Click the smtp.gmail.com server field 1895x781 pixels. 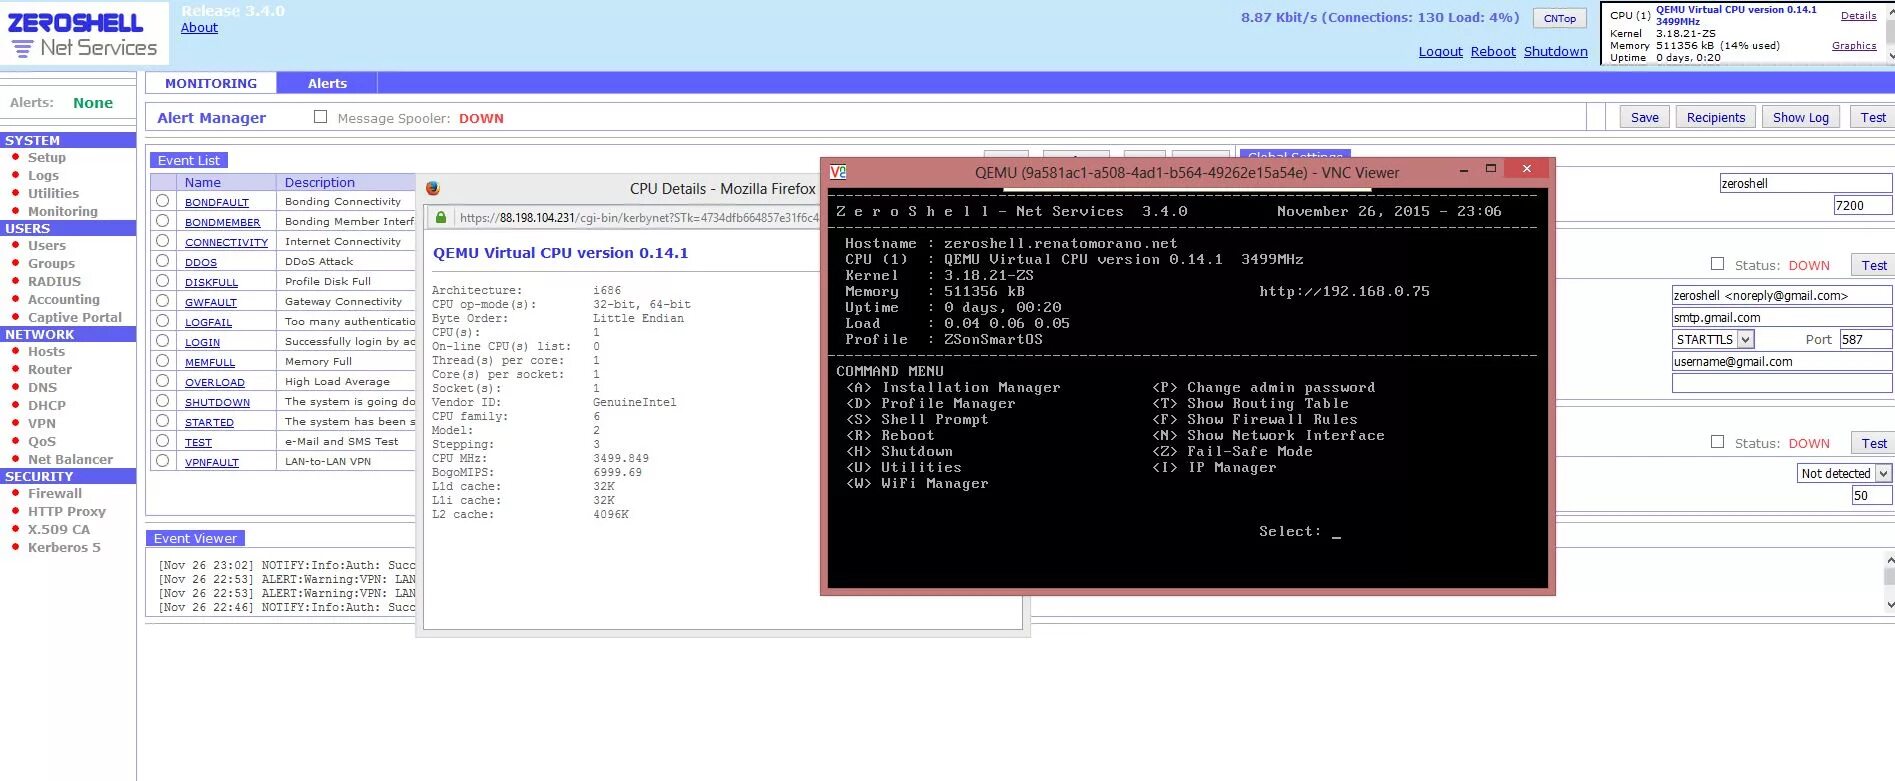[1782, 317]
